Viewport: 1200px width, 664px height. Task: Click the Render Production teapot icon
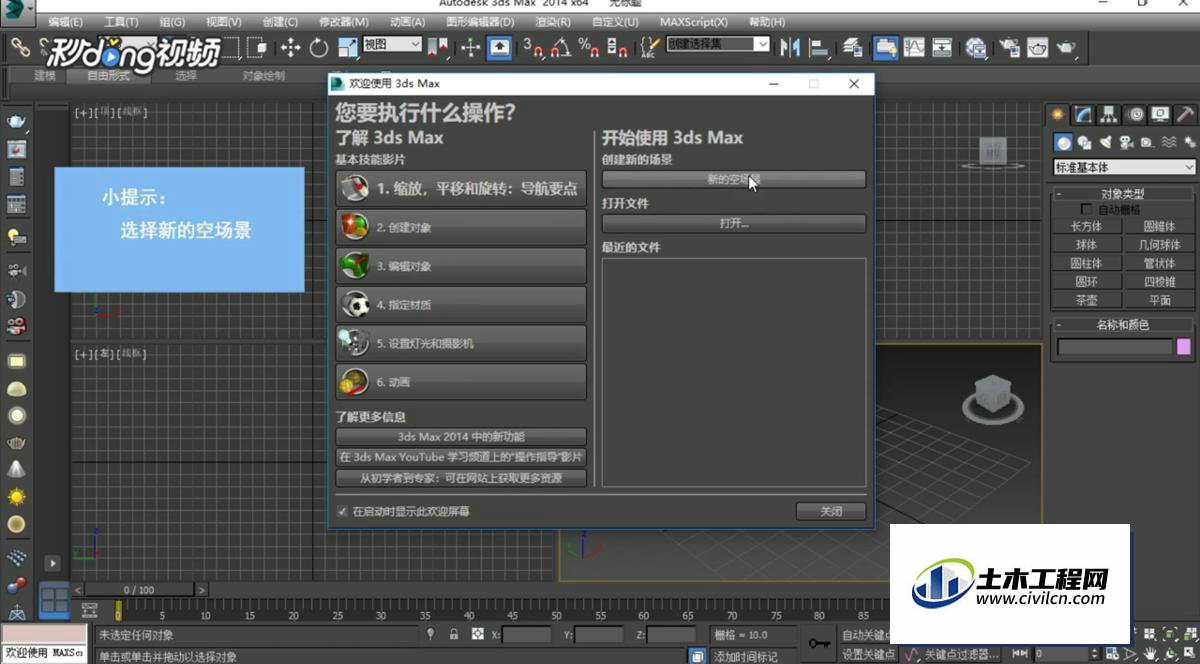(x=1067, y=46)
